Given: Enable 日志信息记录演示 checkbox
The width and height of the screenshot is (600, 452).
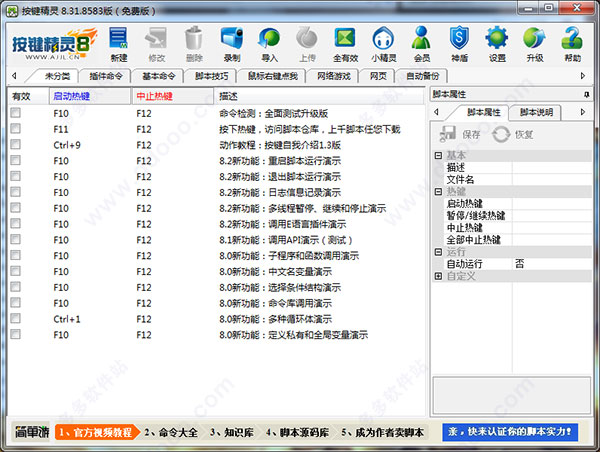Looking at the screenshot, I should coord(16,192).
